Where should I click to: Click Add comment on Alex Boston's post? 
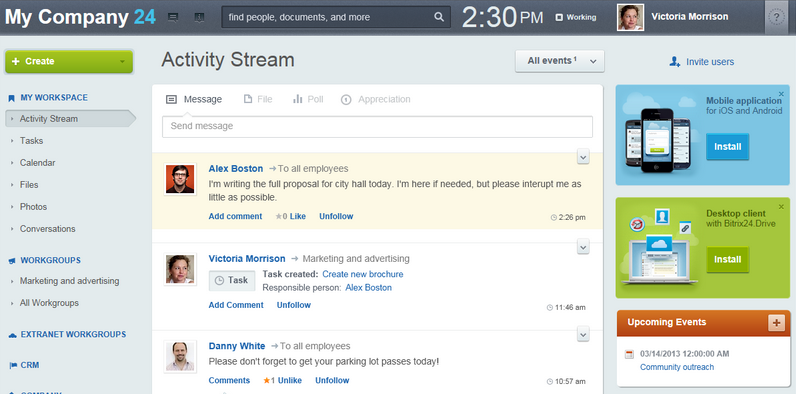[x=235, y=216]
